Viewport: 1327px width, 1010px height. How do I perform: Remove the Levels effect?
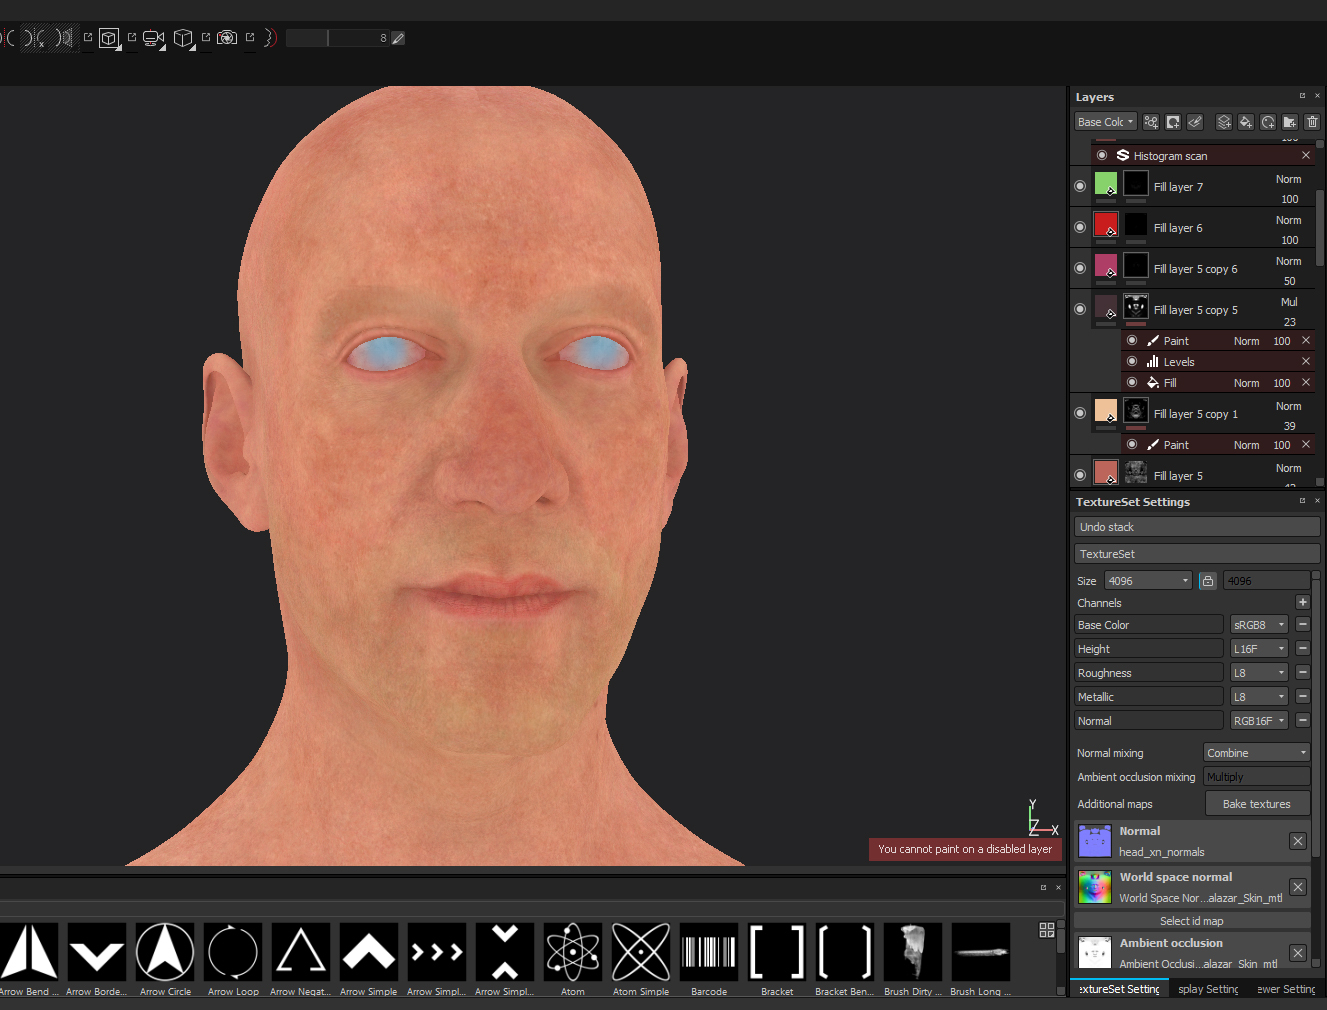1306,361
